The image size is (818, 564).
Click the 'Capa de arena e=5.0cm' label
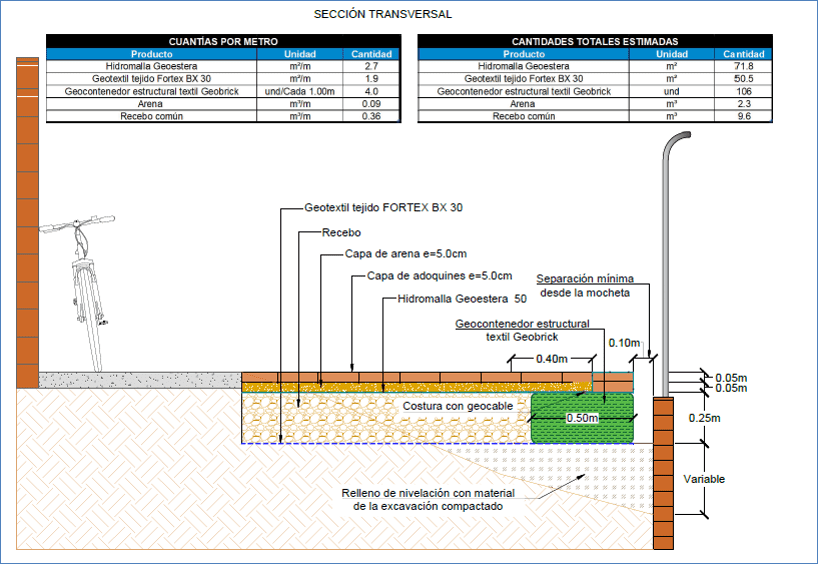click(405, 254)
